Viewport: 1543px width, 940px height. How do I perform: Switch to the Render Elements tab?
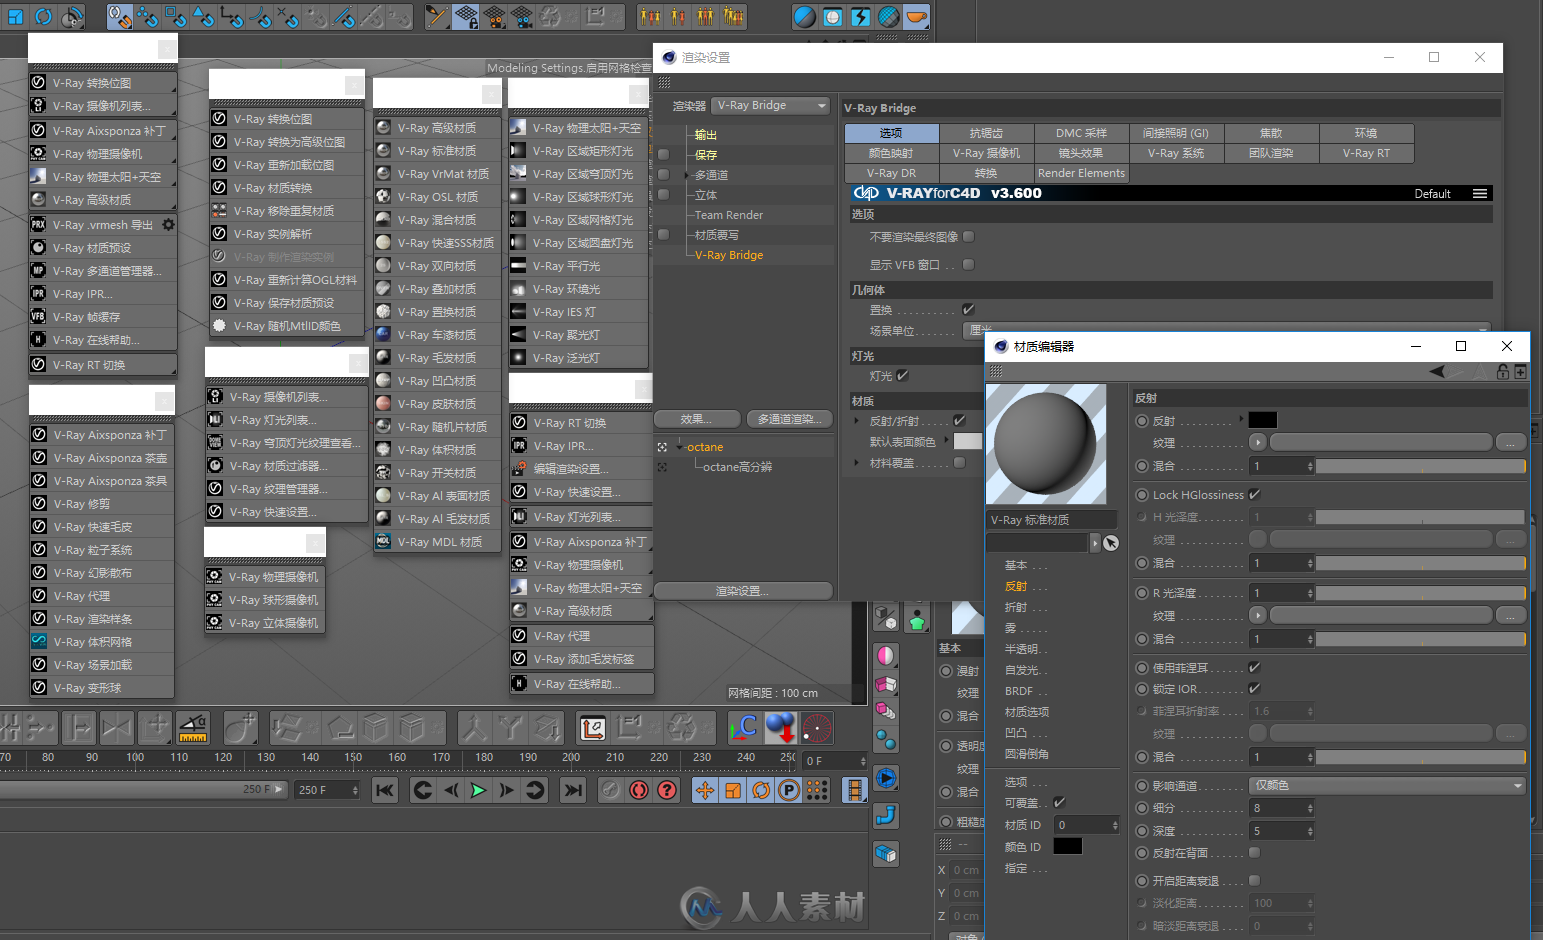point(1081,173)
